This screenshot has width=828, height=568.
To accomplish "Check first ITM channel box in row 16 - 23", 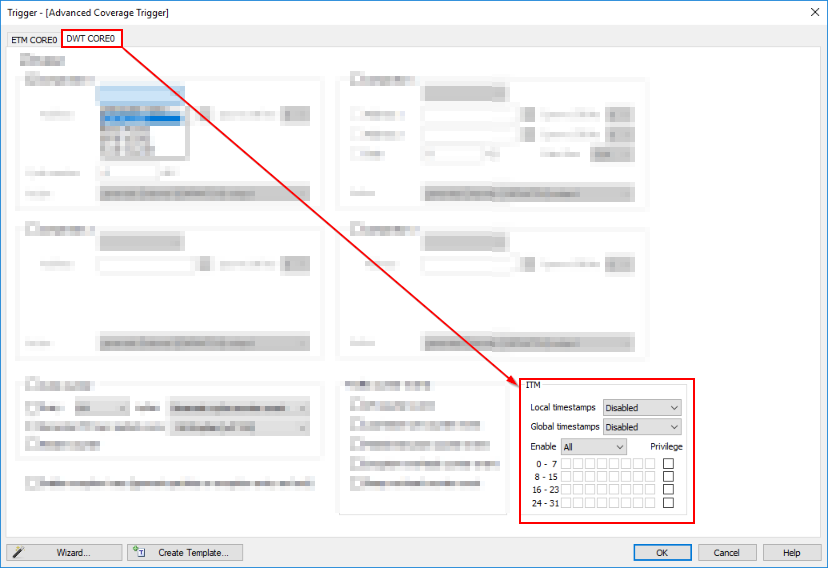I will pos(566,490).
